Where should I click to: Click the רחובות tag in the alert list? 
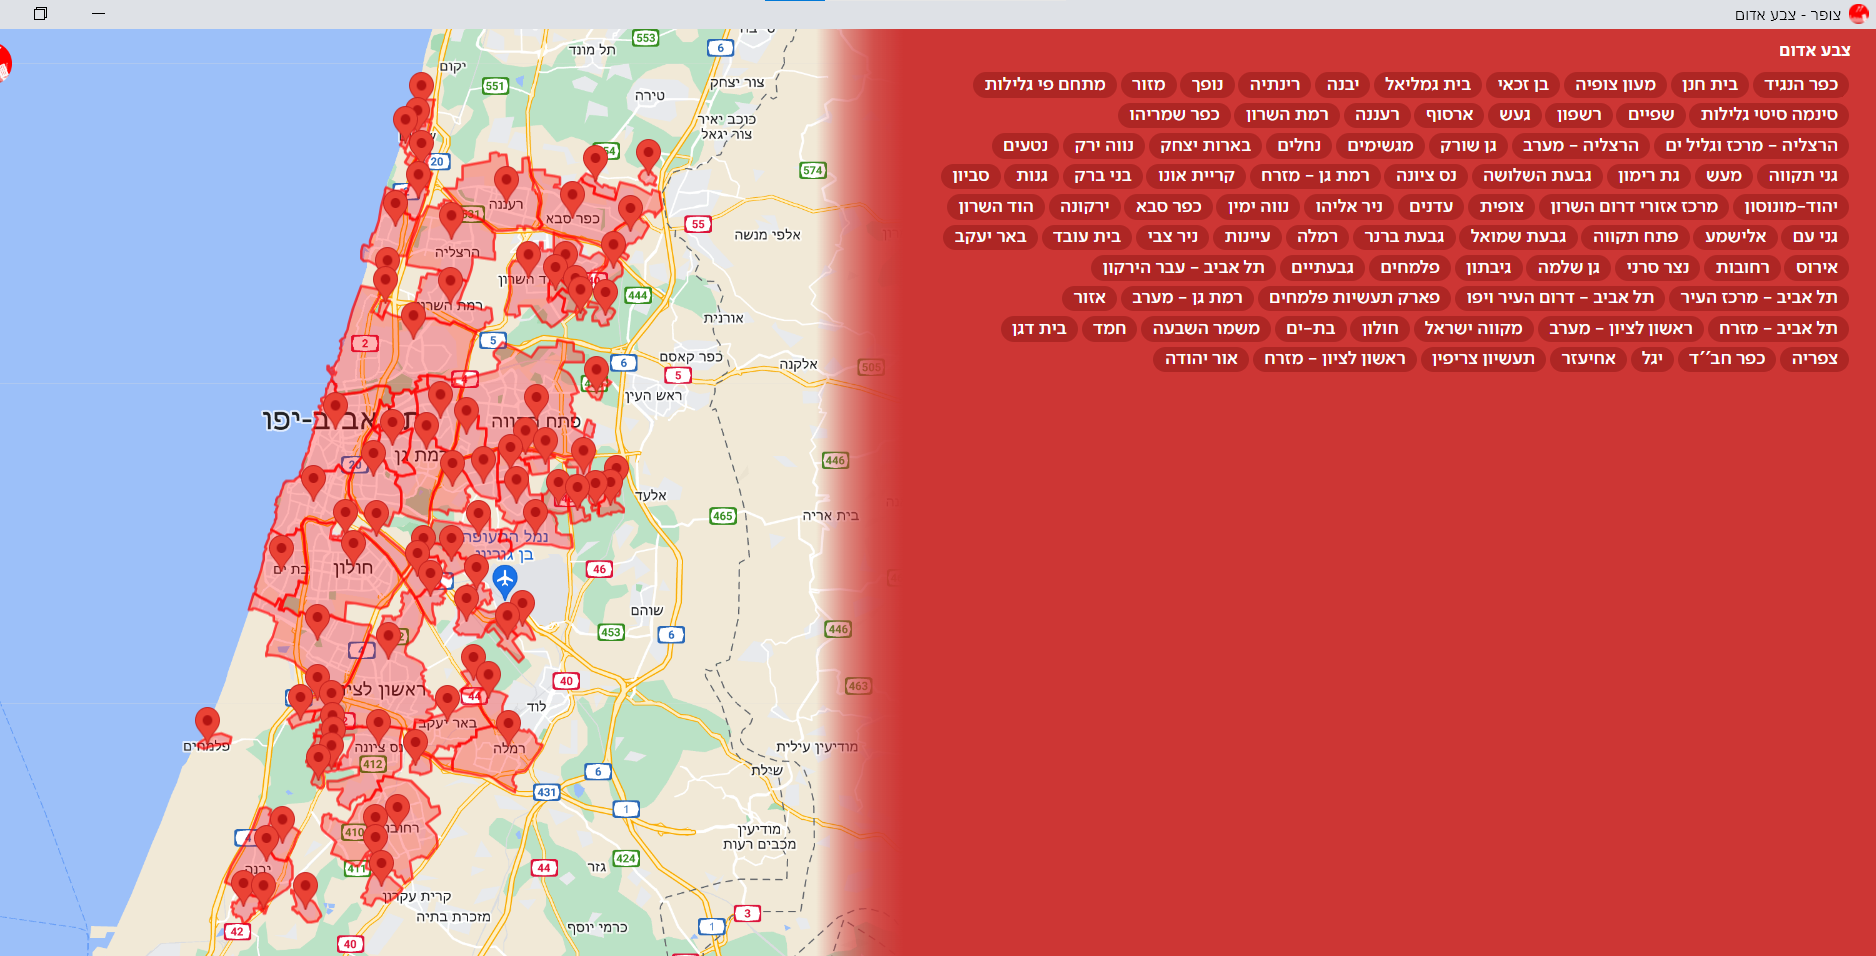(1742, 268)
